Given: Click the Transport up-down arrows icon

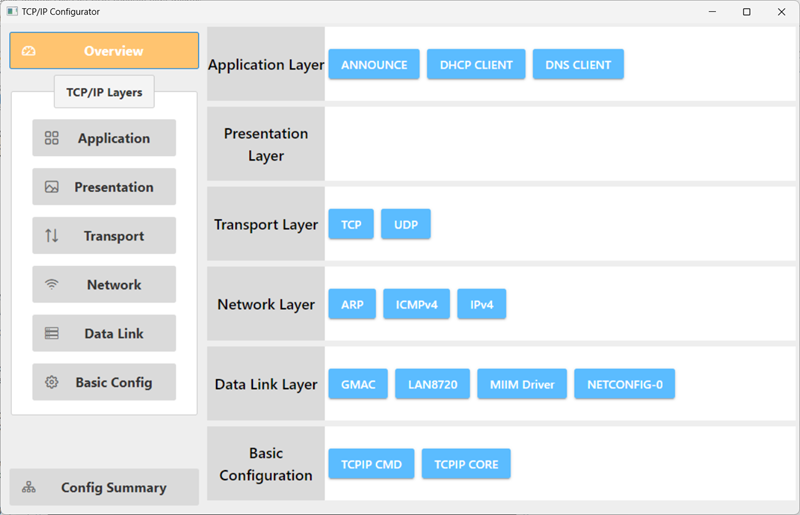Looking at the screenshot, I should click(x=52, y=235).
